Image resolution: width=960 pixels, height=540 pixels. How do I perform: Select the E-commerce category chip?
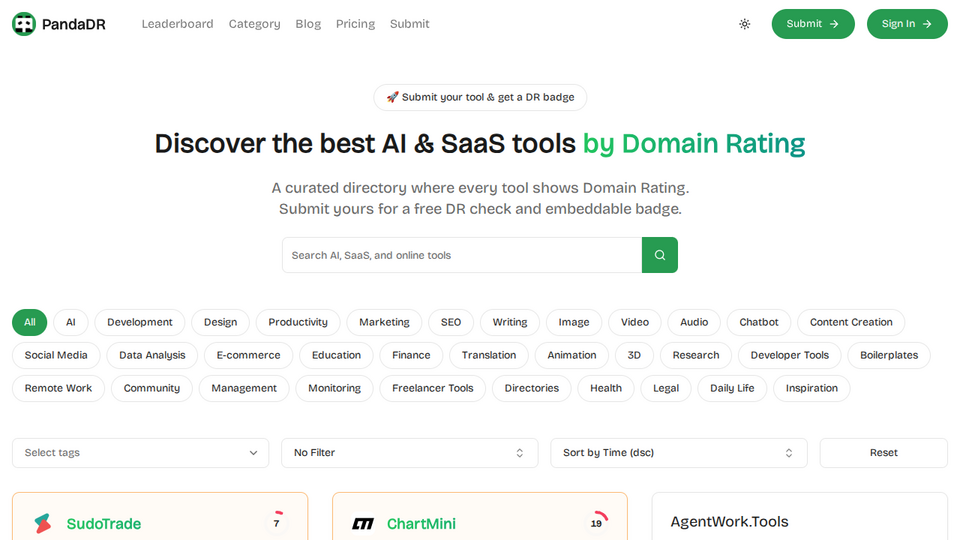point(248,355)
